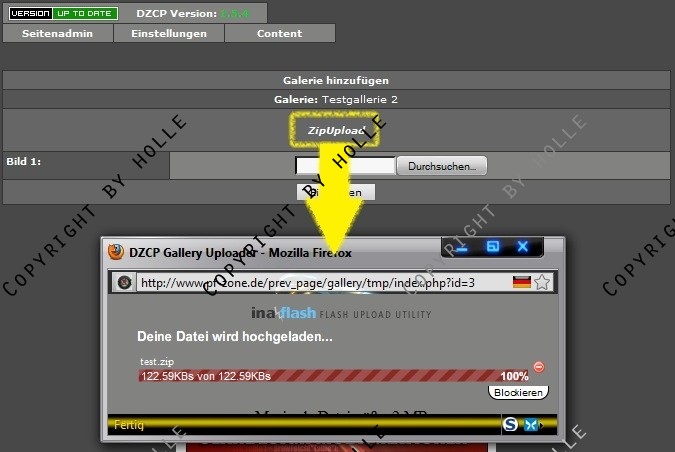Click the site identity icon in address bar
The height and width of the screenshot is (452, 675).
tap(124, 283)
